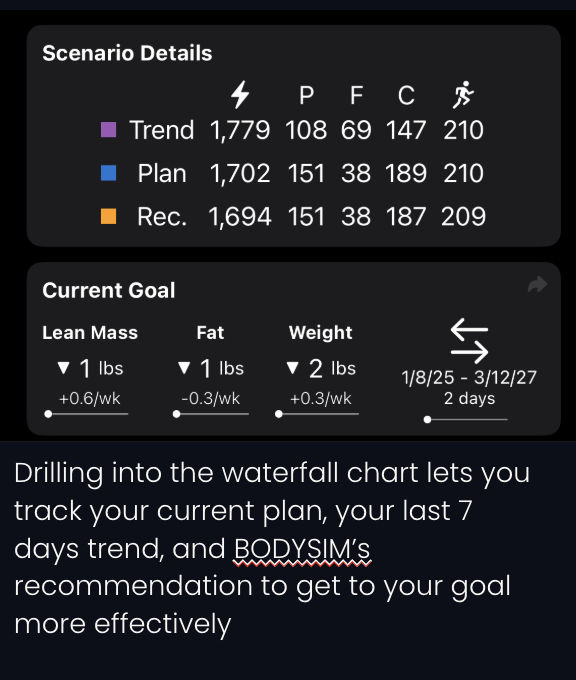Viewport: 576px width, 680px height.
Task: Select the blue Plan color swatch
Action: (108, 173)
